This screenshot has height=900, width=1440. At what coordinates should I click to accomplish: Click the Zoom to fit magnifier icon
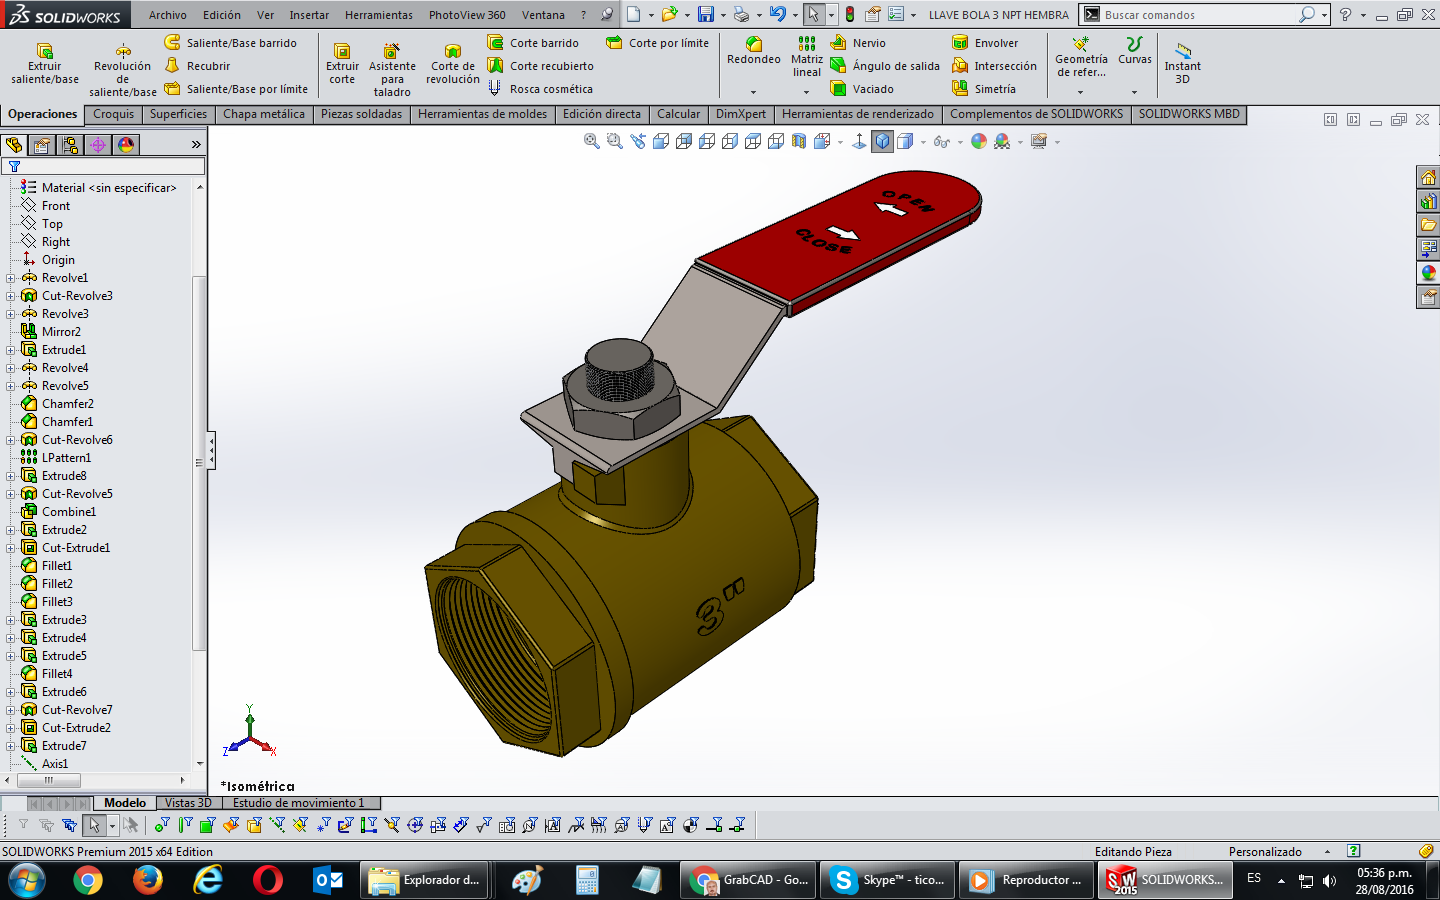(x=592, y=142)
